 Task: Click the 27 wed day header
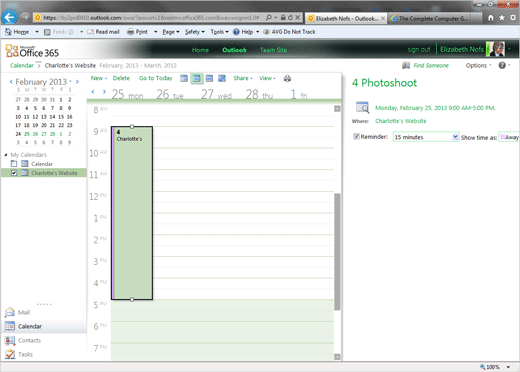pyautogui.click(x=216, y=95)
